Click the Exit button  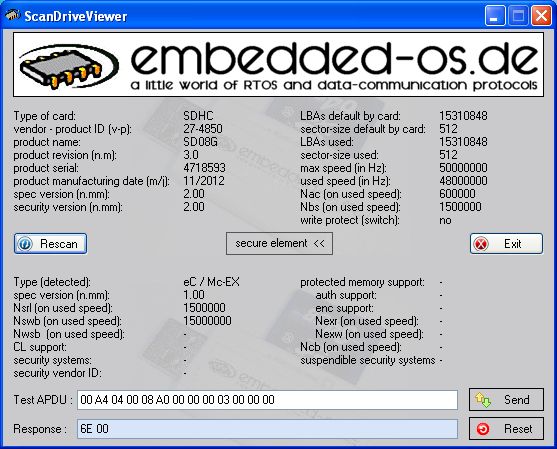[506, 244]
